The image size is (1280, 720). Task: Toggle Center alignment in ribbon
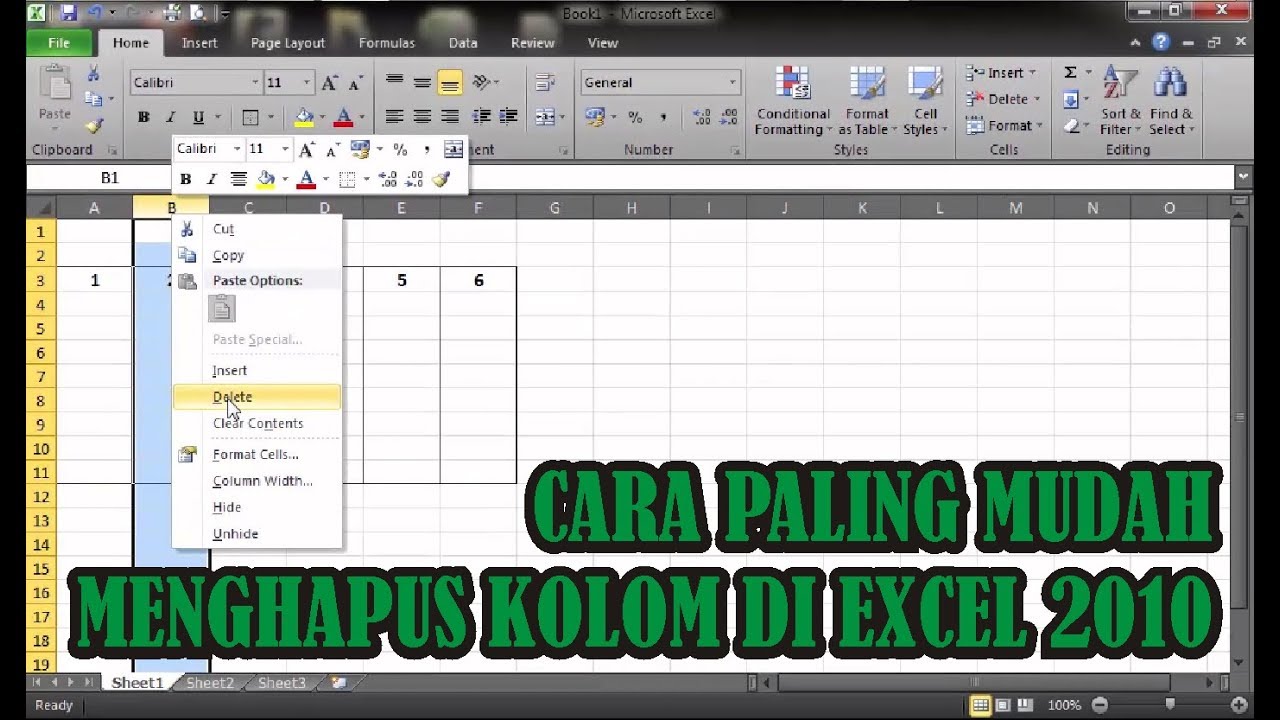[x=422, y=117]
